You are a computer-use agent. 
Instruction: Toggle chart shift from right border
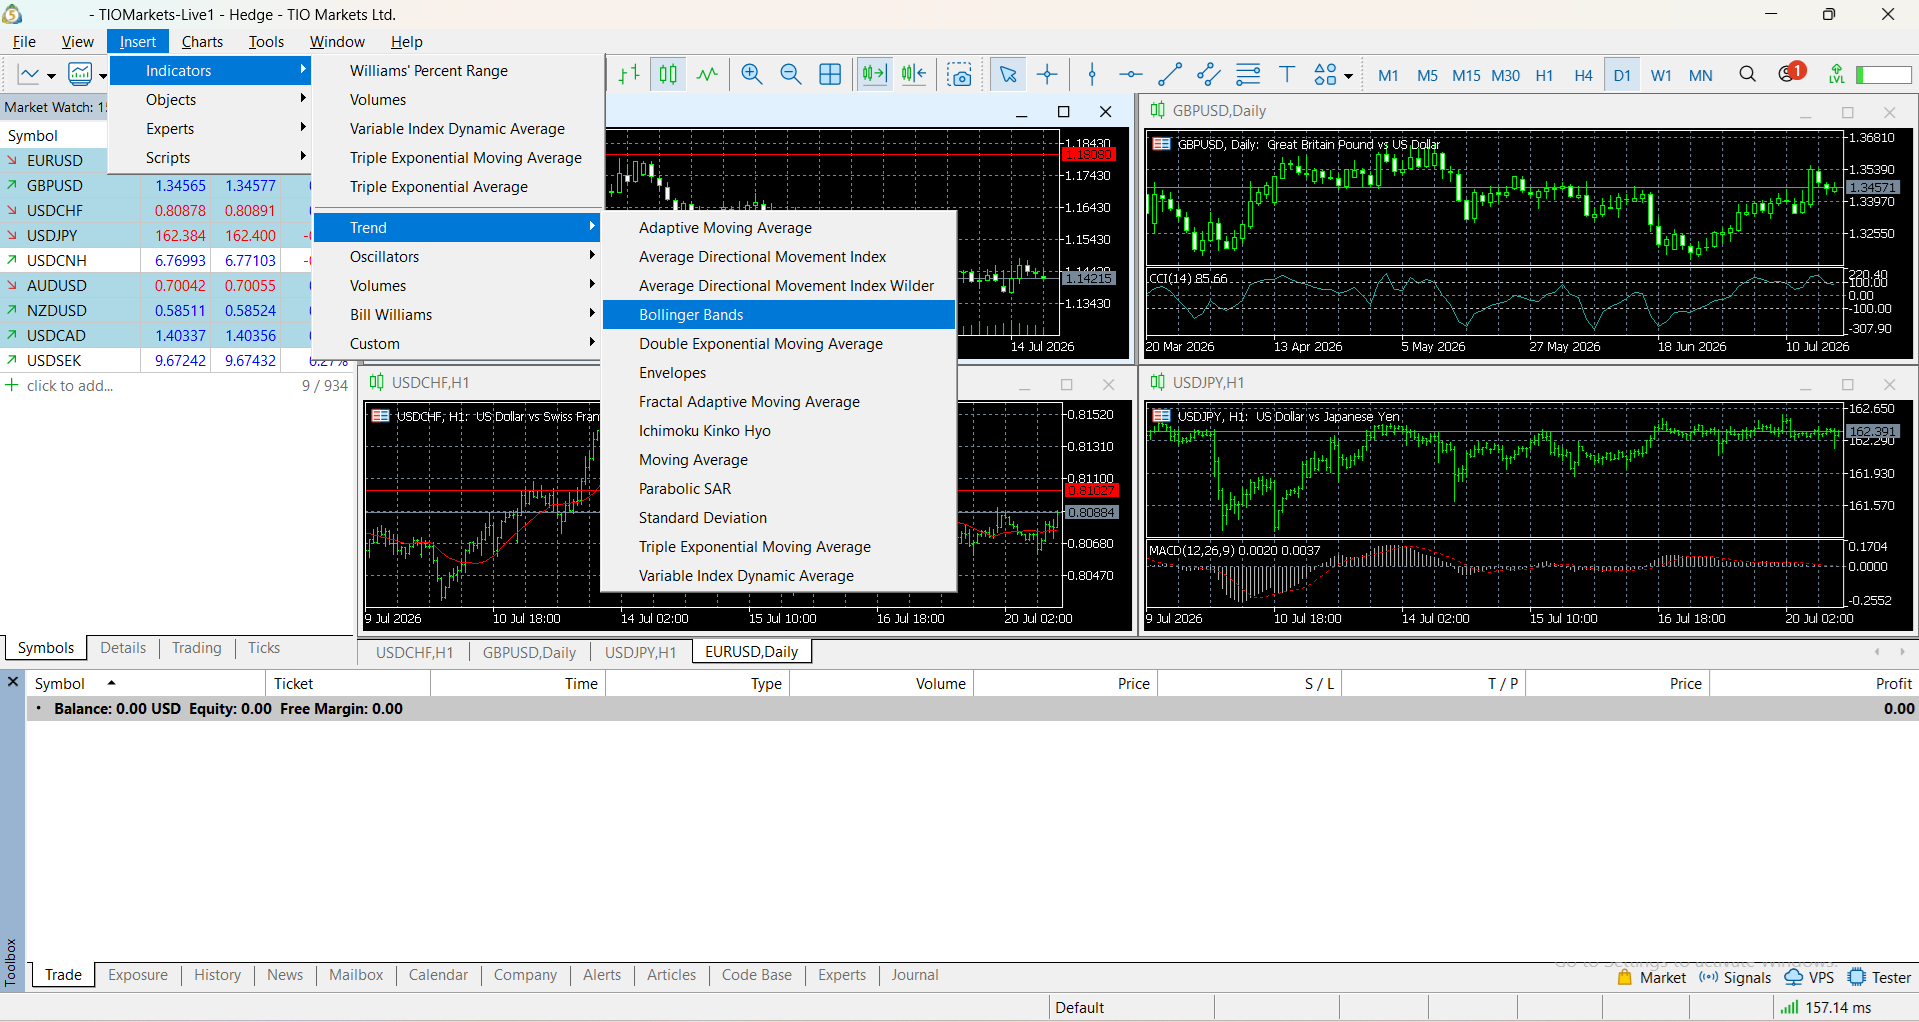click(914, 74)
